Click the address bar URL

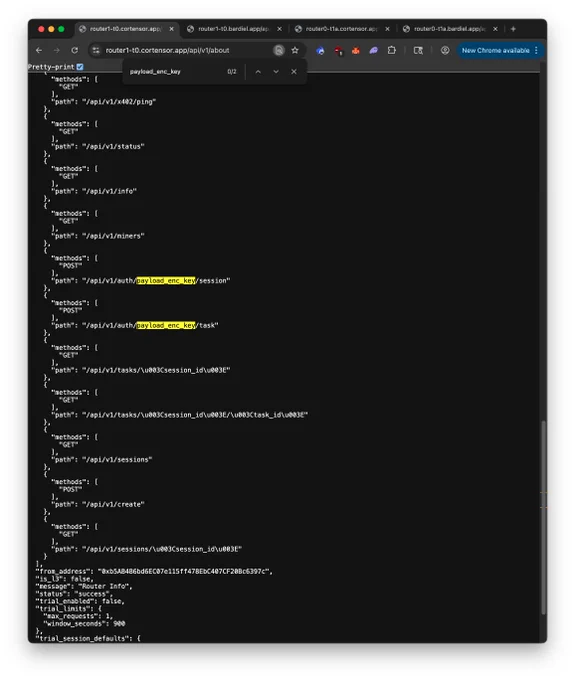coord(167,50)
